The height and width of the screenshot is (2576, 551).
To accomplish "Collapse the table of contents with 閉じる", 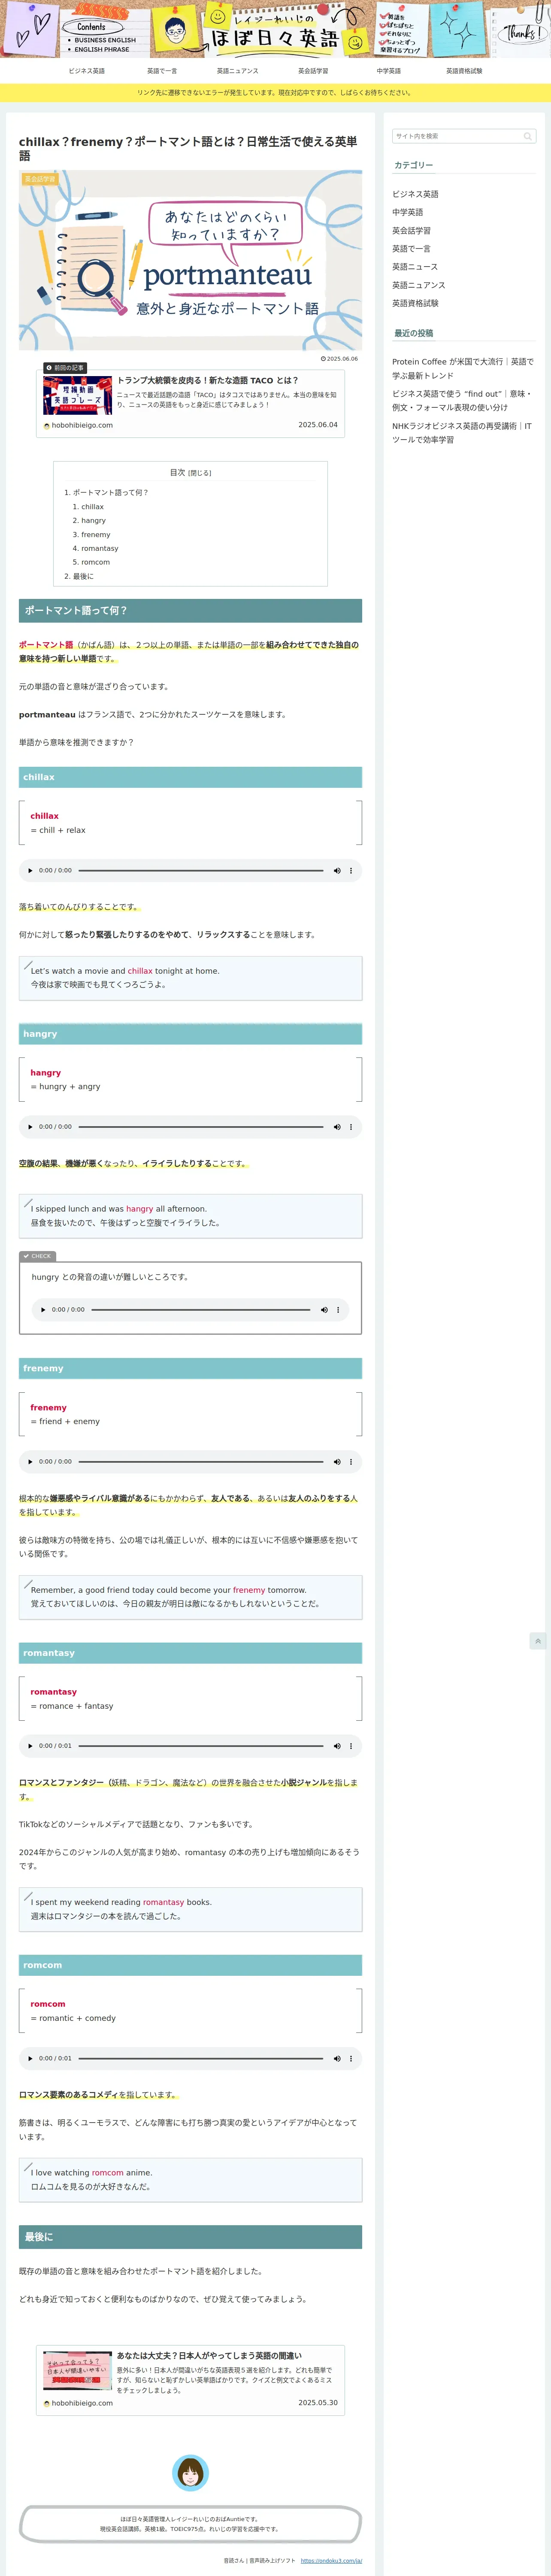I will (200, 473).
